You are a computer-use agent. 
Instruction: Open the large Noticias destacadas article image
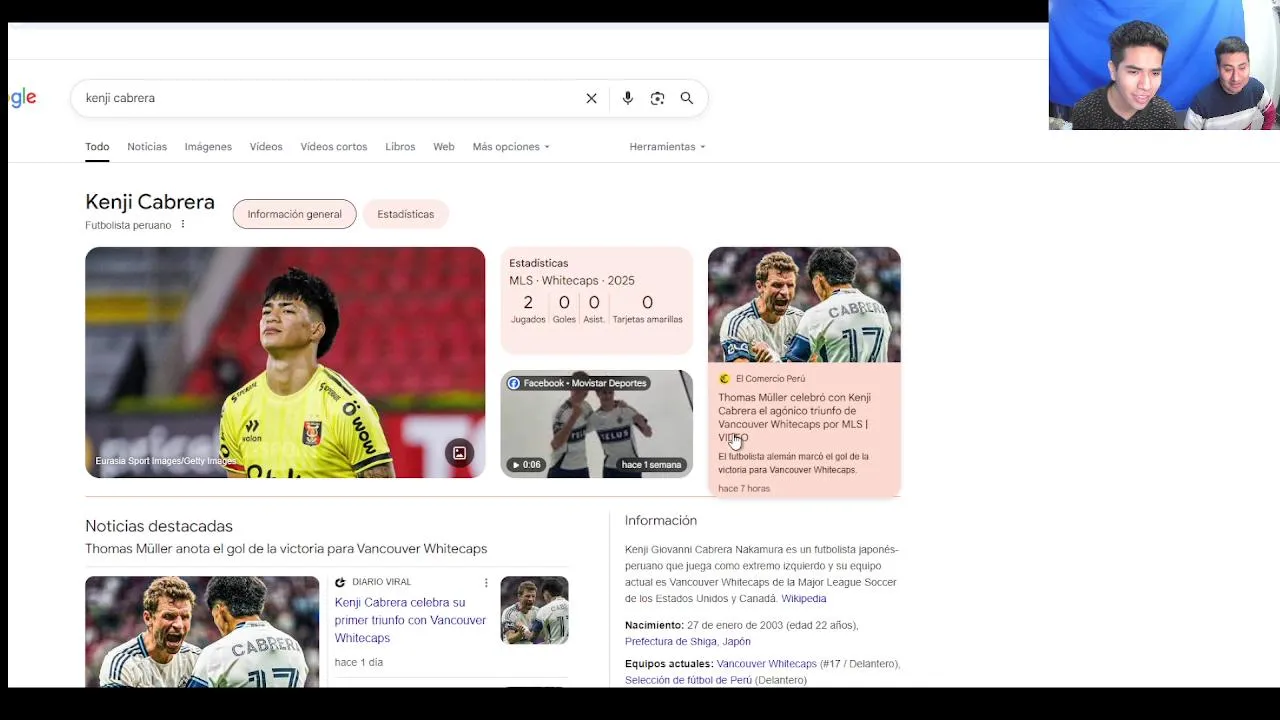point(202,632)
